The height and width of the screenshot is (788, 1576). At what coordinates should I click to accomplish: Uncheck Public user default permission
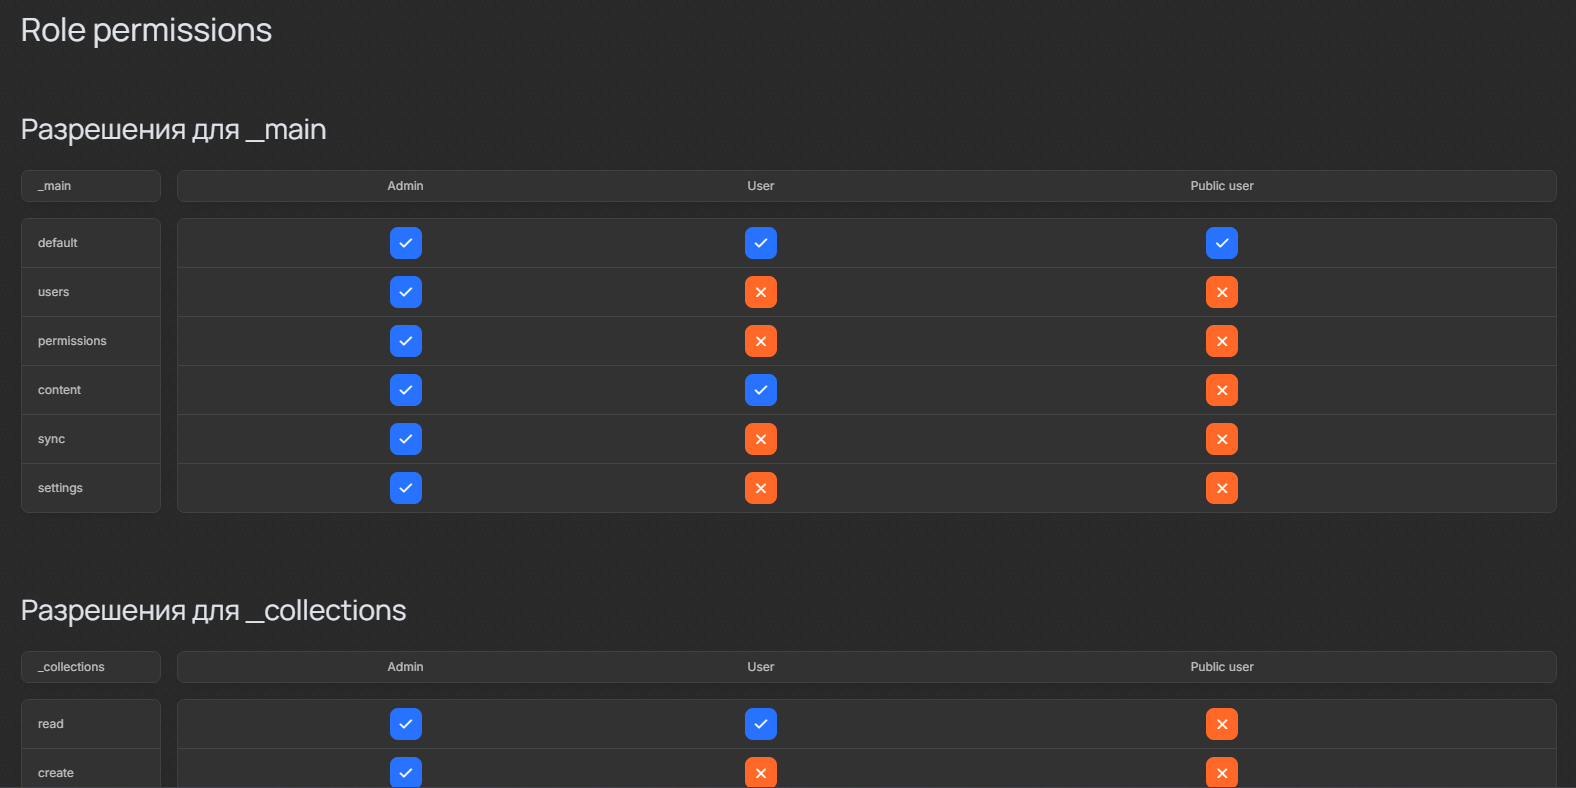1221,243
